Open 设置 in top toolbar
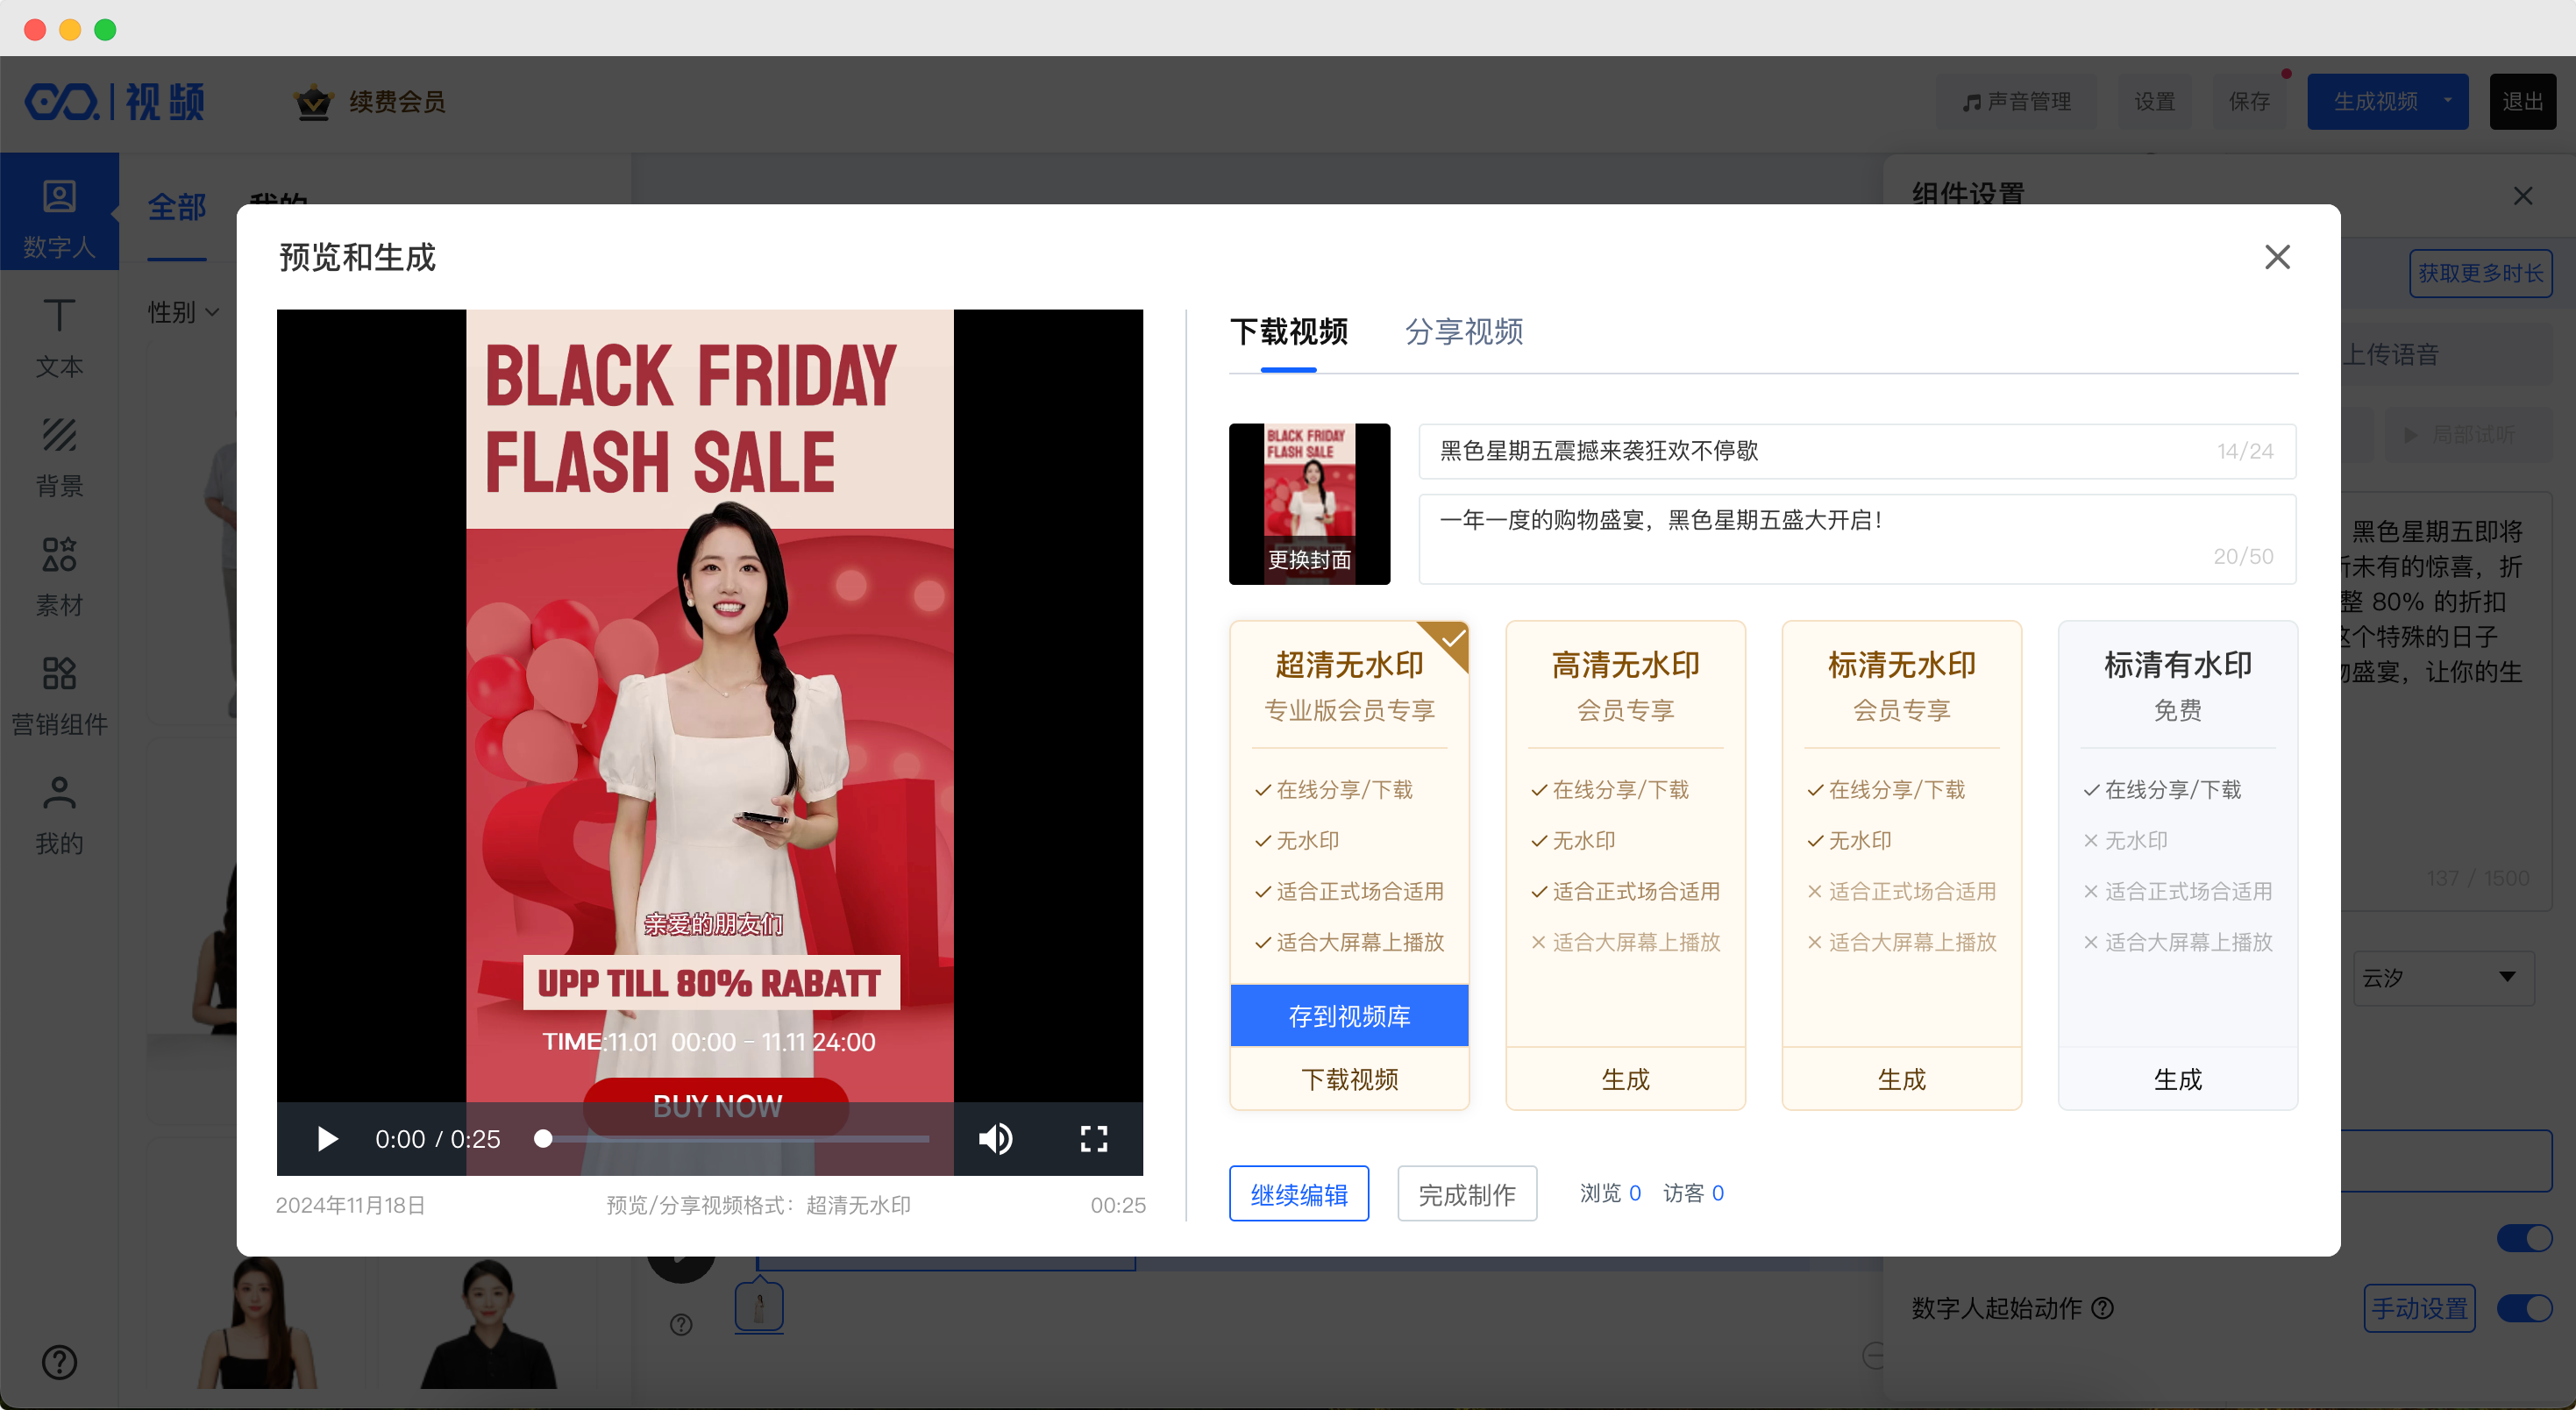Image resolution: width=2576 pixels, height=1410 pixels. (2154, 101)
